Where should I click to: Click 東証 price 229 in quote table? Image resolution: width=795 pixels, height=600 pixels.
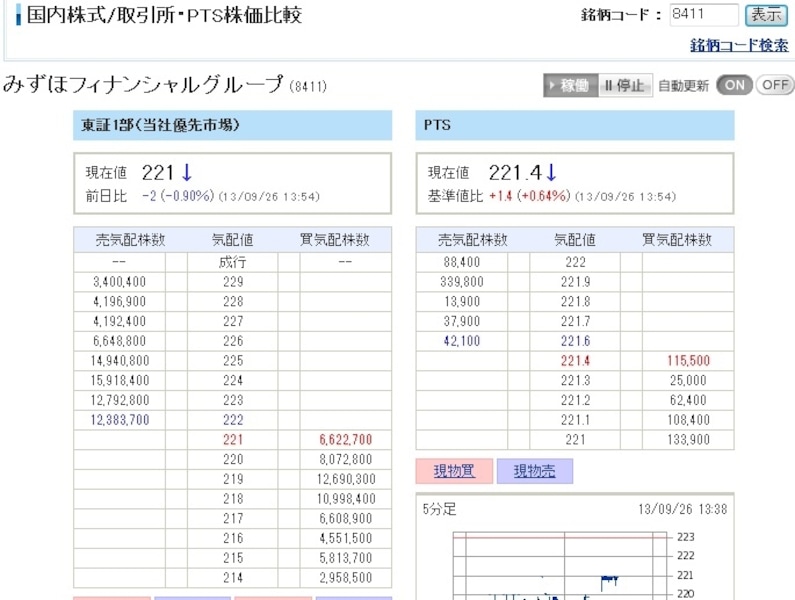point(233,282)
